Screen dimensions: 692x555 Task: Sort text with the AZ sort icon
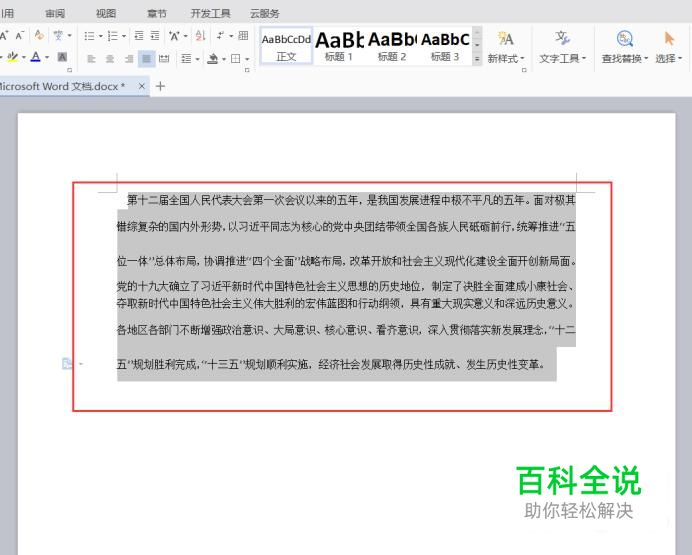[201, 35]
